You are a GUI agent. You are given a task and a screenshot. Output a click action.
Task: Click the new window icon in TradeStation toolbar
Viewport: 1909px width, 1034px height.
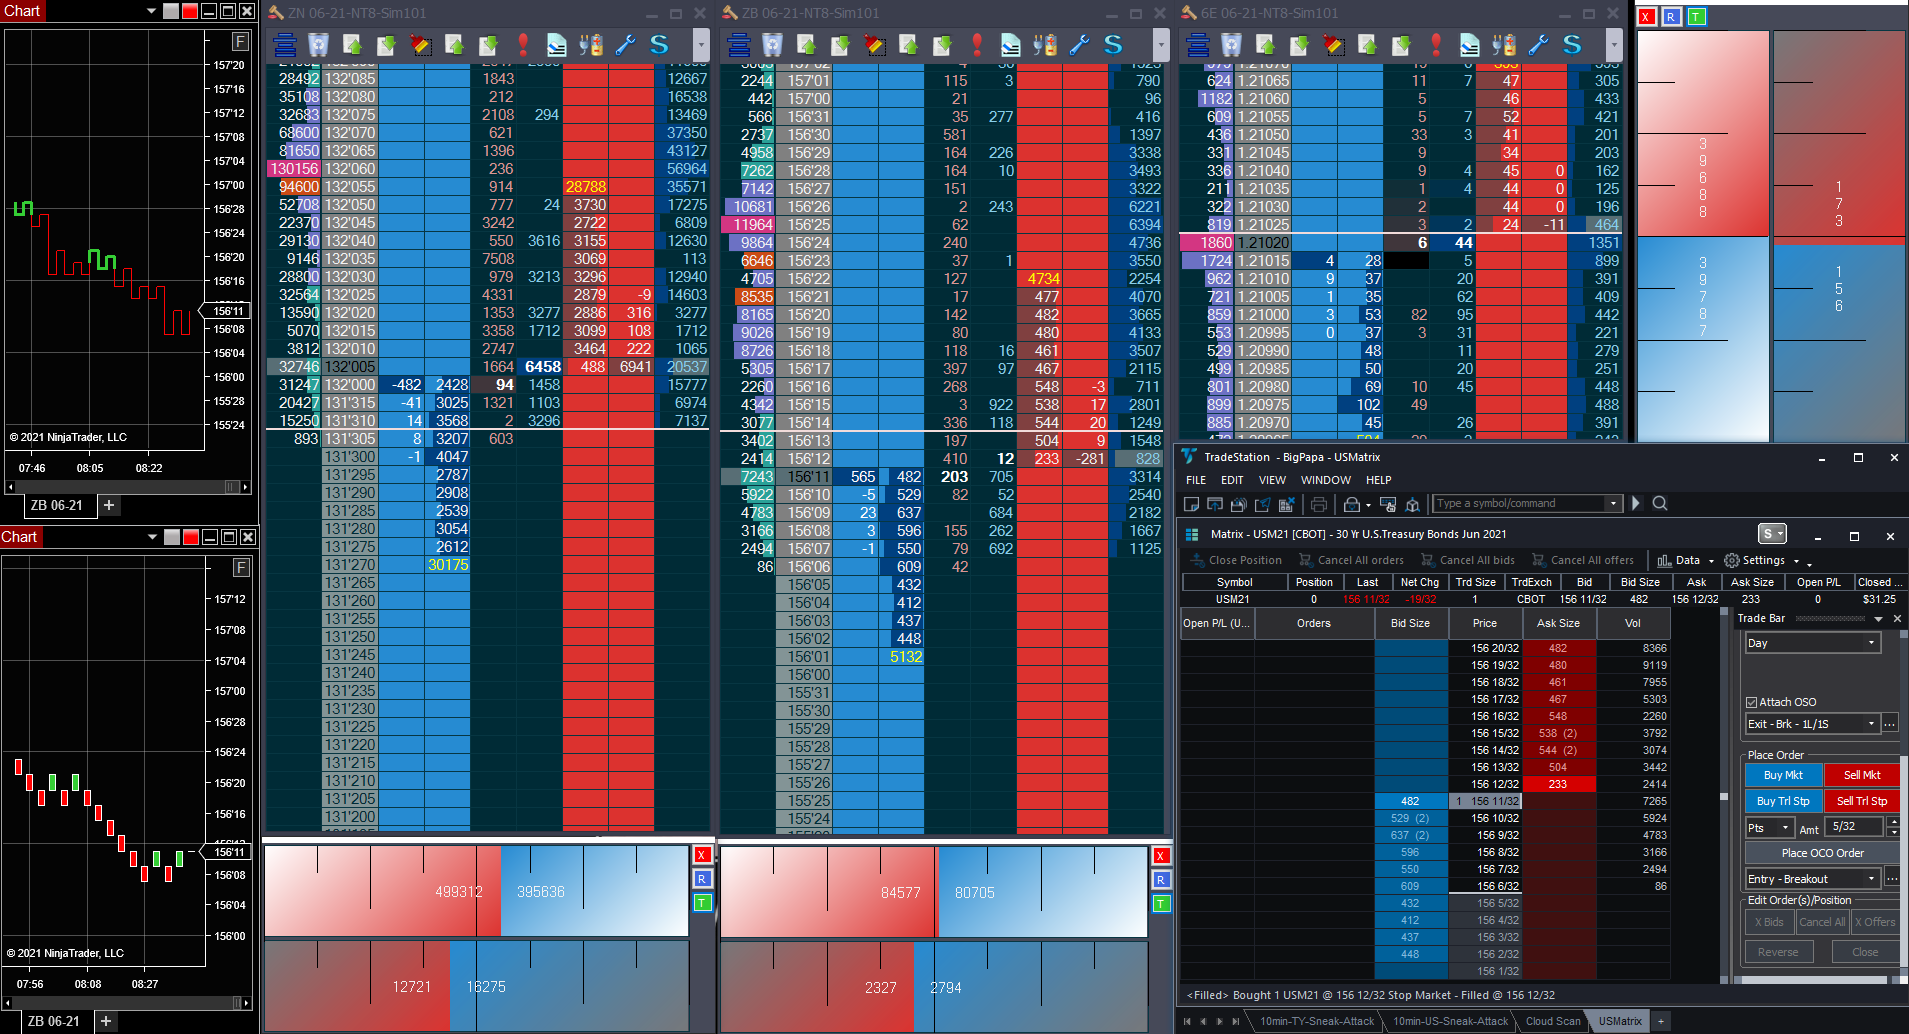click(1191, 504)
